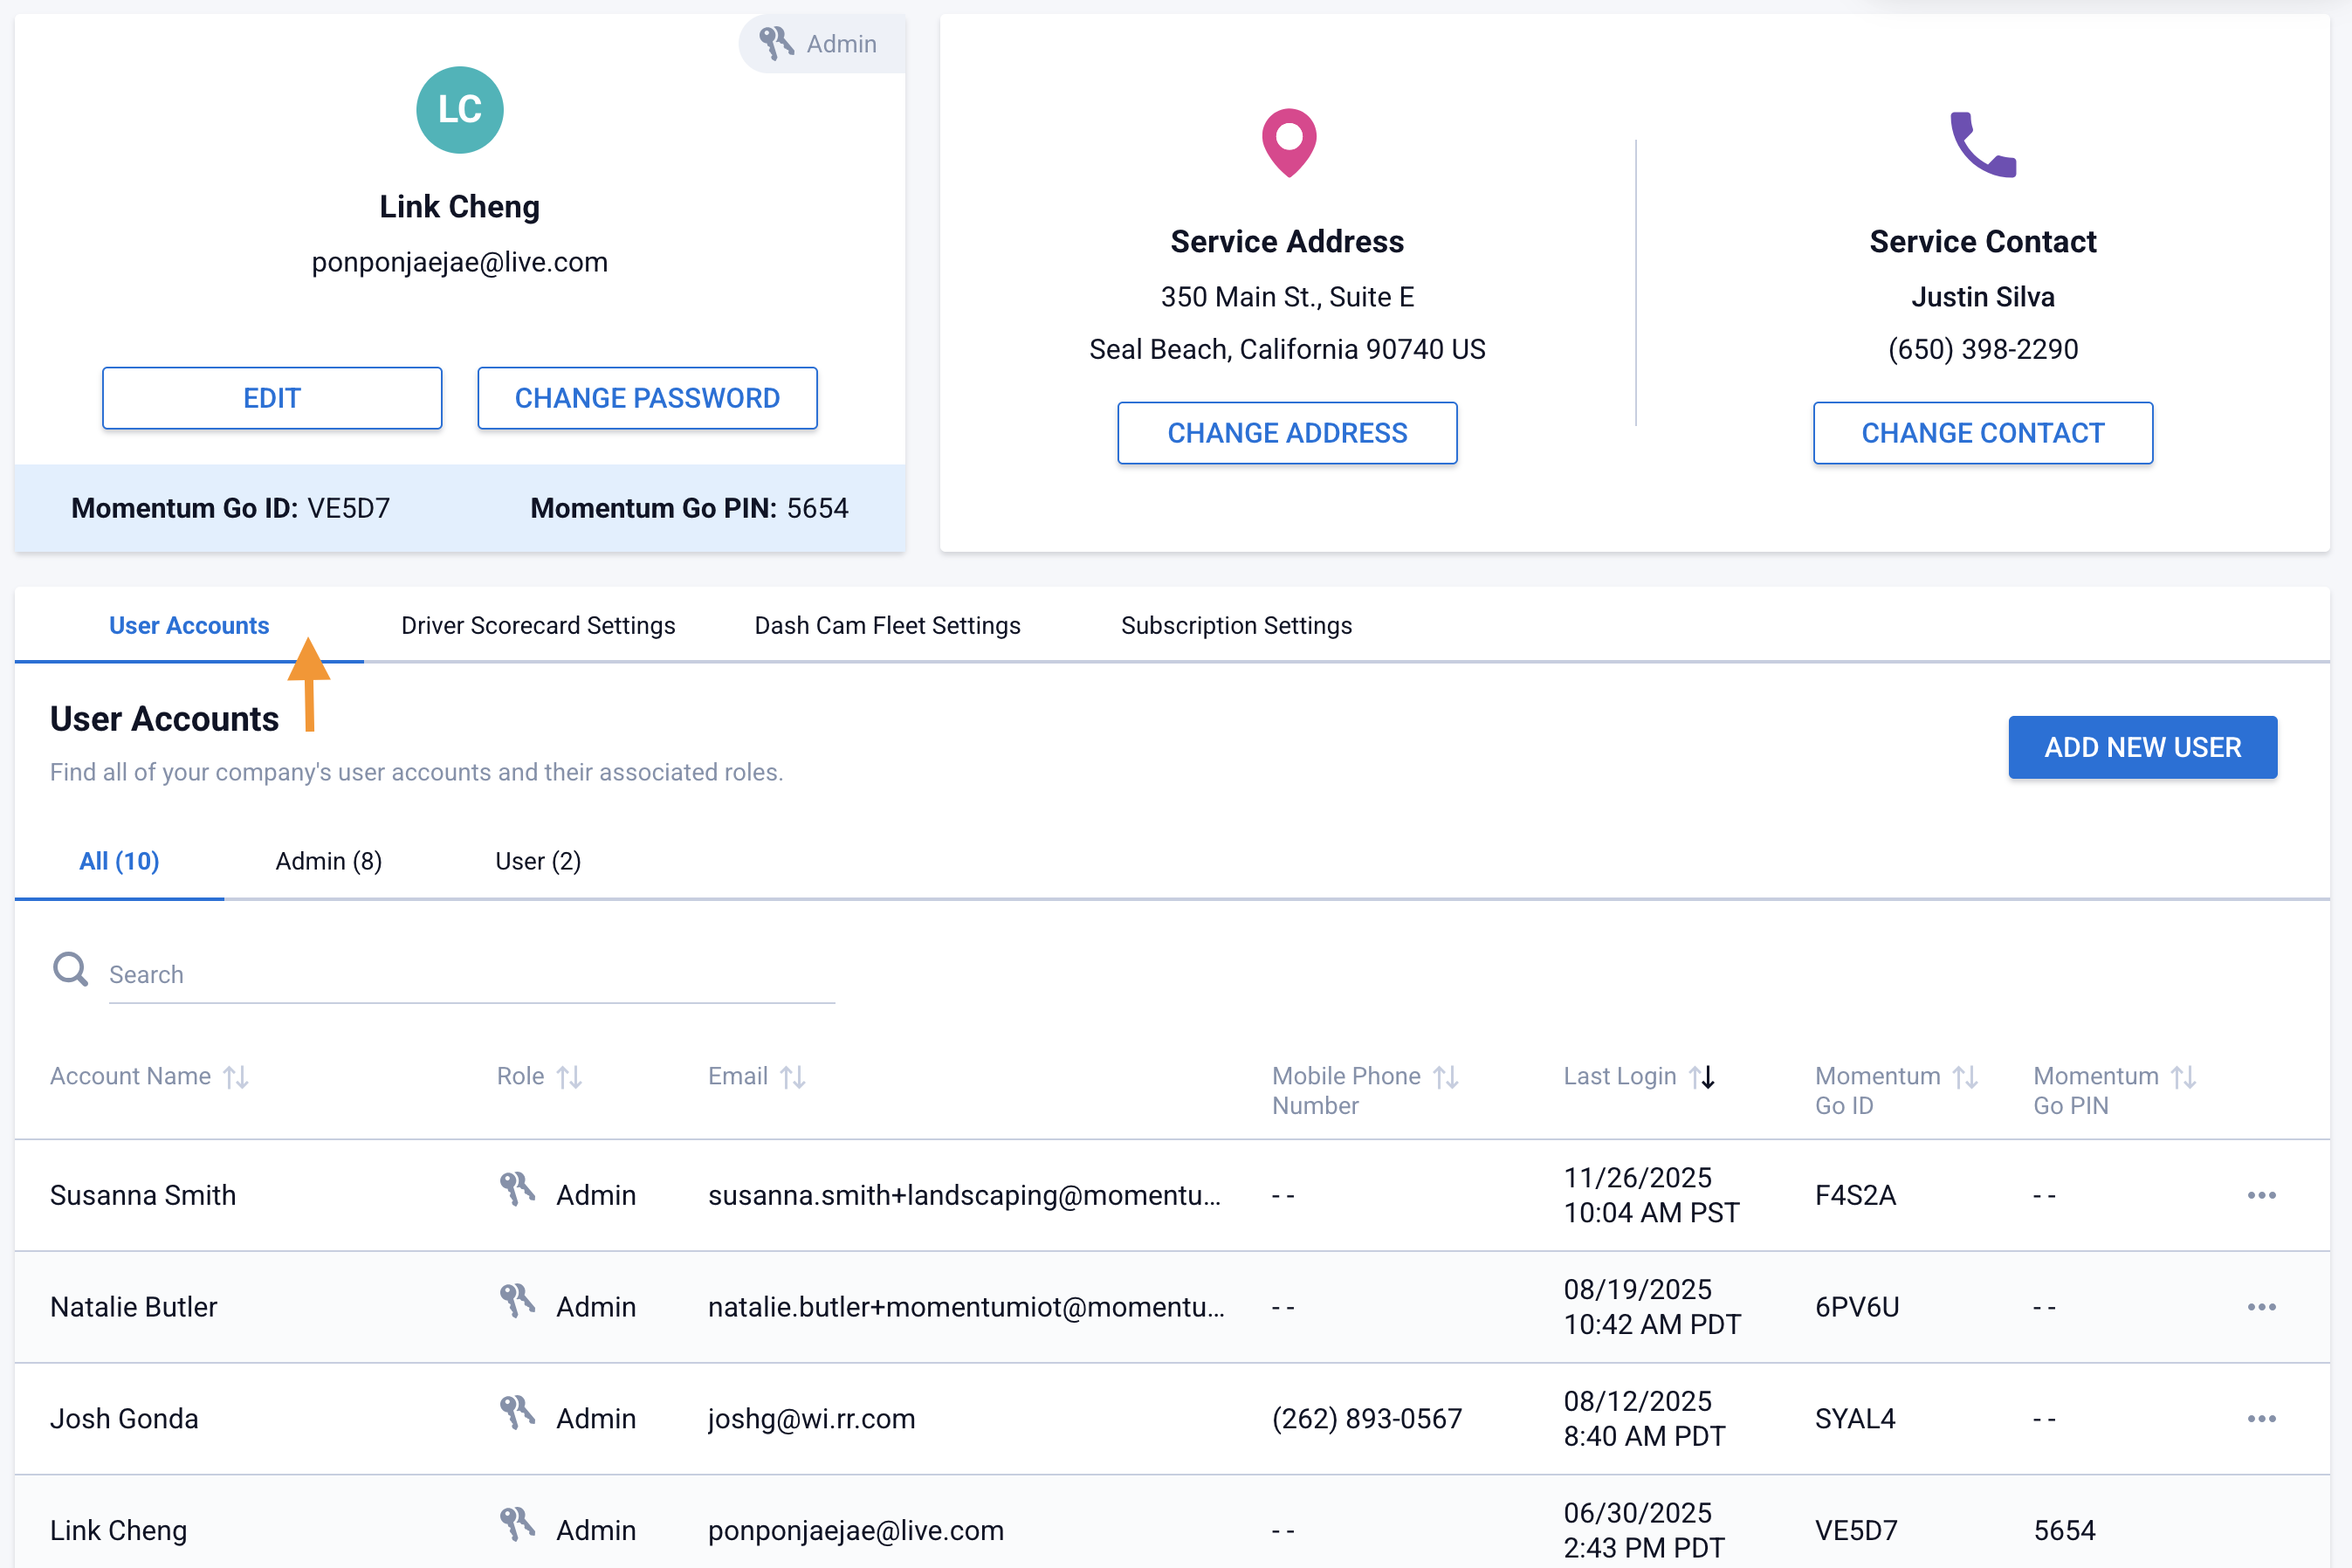Click the LC profile avatar
The image size is (2352, 1568).
459,110
